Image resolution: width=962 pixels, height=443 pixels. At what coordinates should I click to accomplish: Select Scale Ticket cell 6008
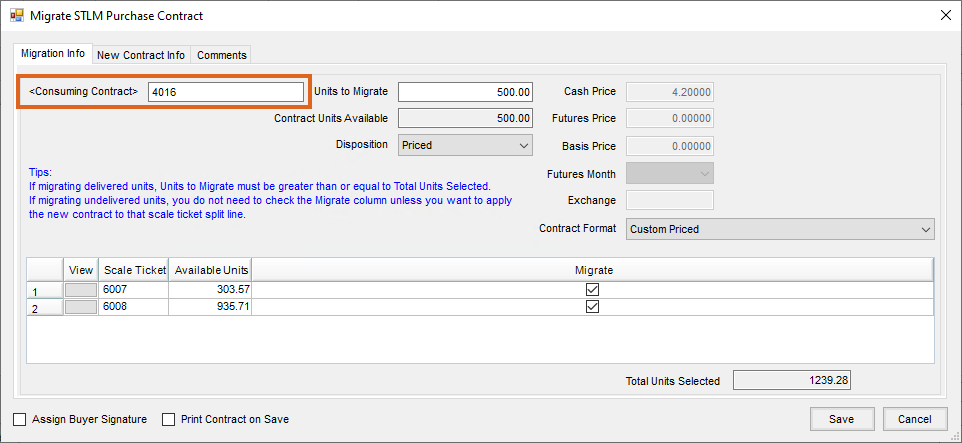pyautogui.click(x=133, y=306)
